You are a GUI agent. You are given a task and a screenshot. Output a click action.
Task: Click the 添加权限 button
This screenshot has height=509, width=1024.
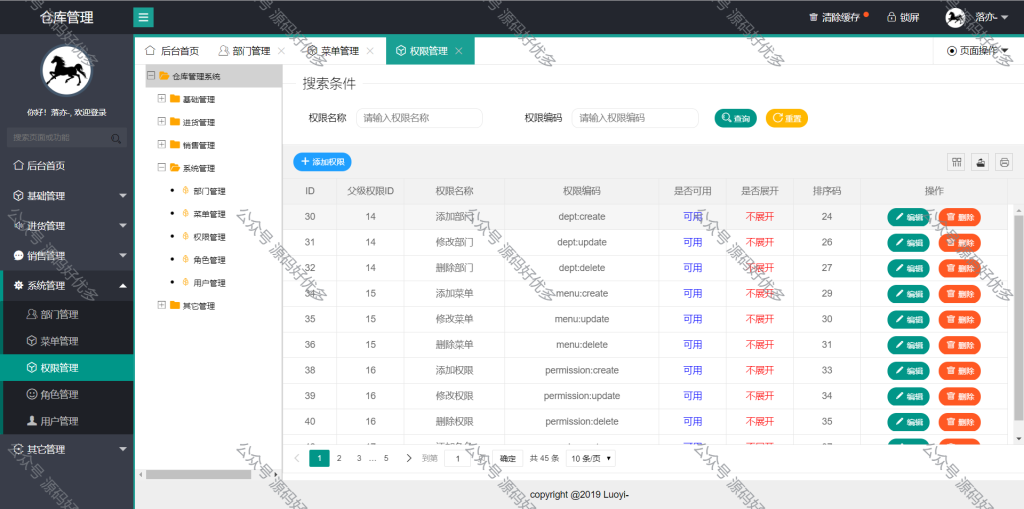[322, 161]
